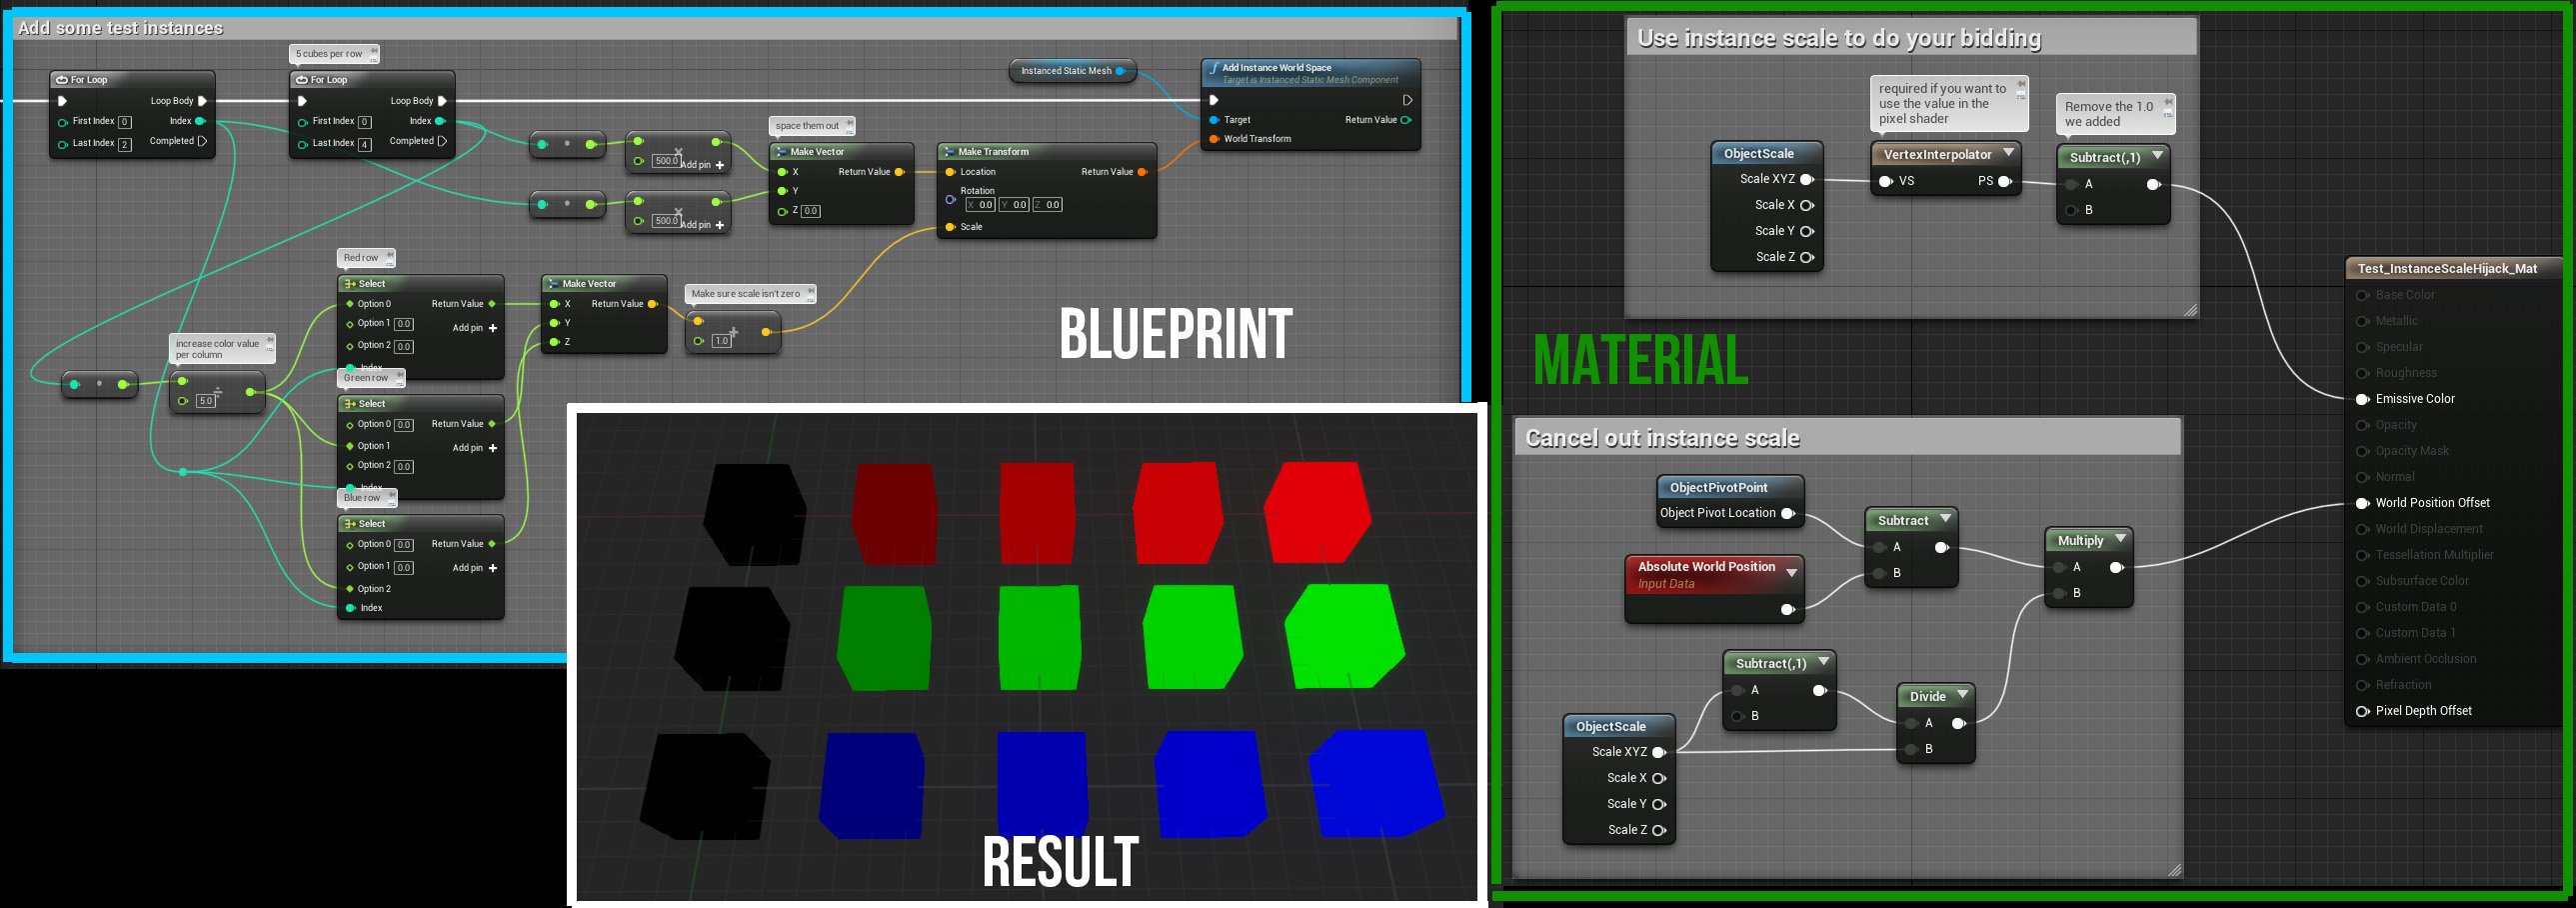The height and width of the screenshot is (908, 2576).
Task: Select the Add Instance World Space function node
Action: tap(1310, 68)
